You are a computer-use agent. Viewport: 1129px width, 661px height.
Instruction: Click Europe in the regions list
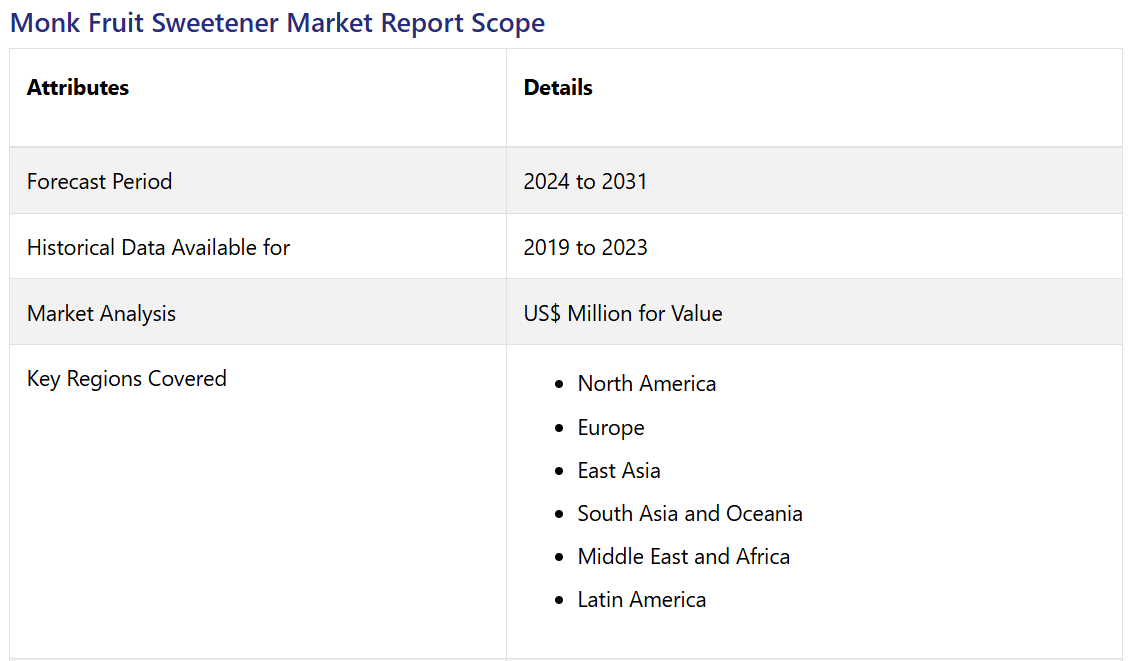click(x=610, y=428)
